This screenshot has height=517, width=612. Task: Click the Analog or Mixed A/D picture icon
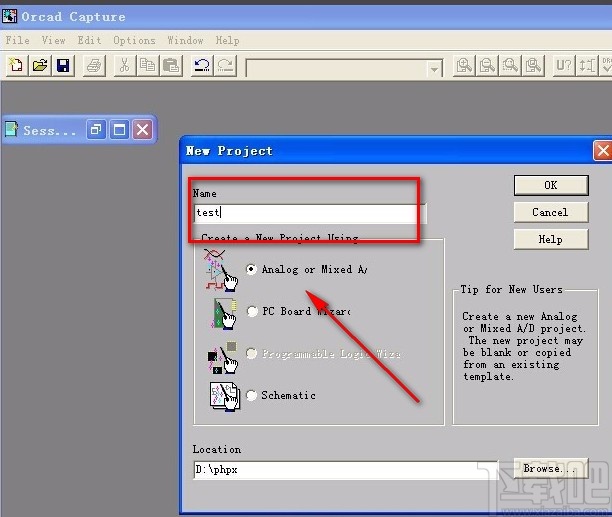coord(221,270)
